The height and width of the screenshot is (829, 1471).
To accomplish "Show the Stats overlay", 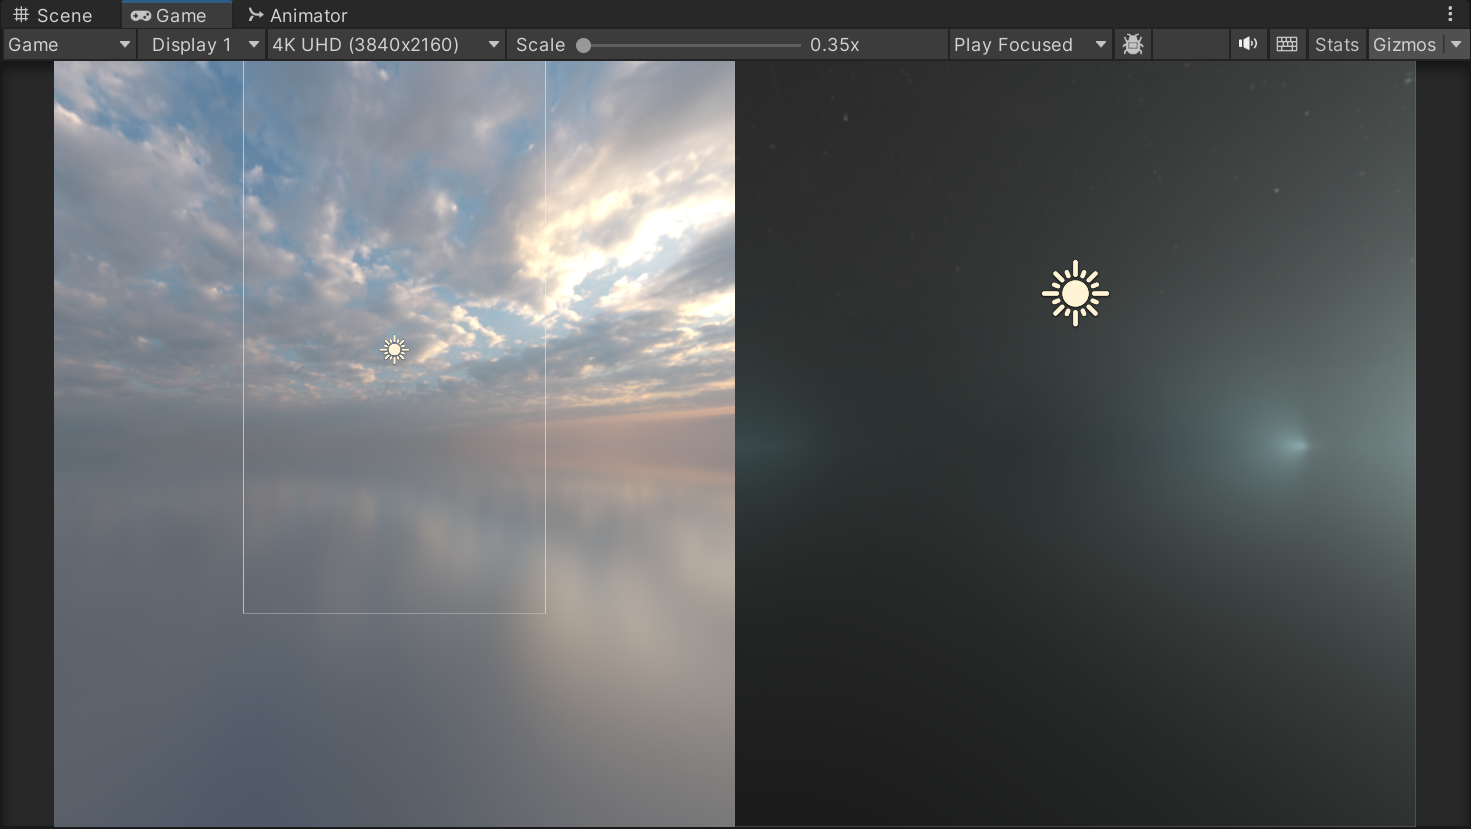I will click(x=1336, y=45).
